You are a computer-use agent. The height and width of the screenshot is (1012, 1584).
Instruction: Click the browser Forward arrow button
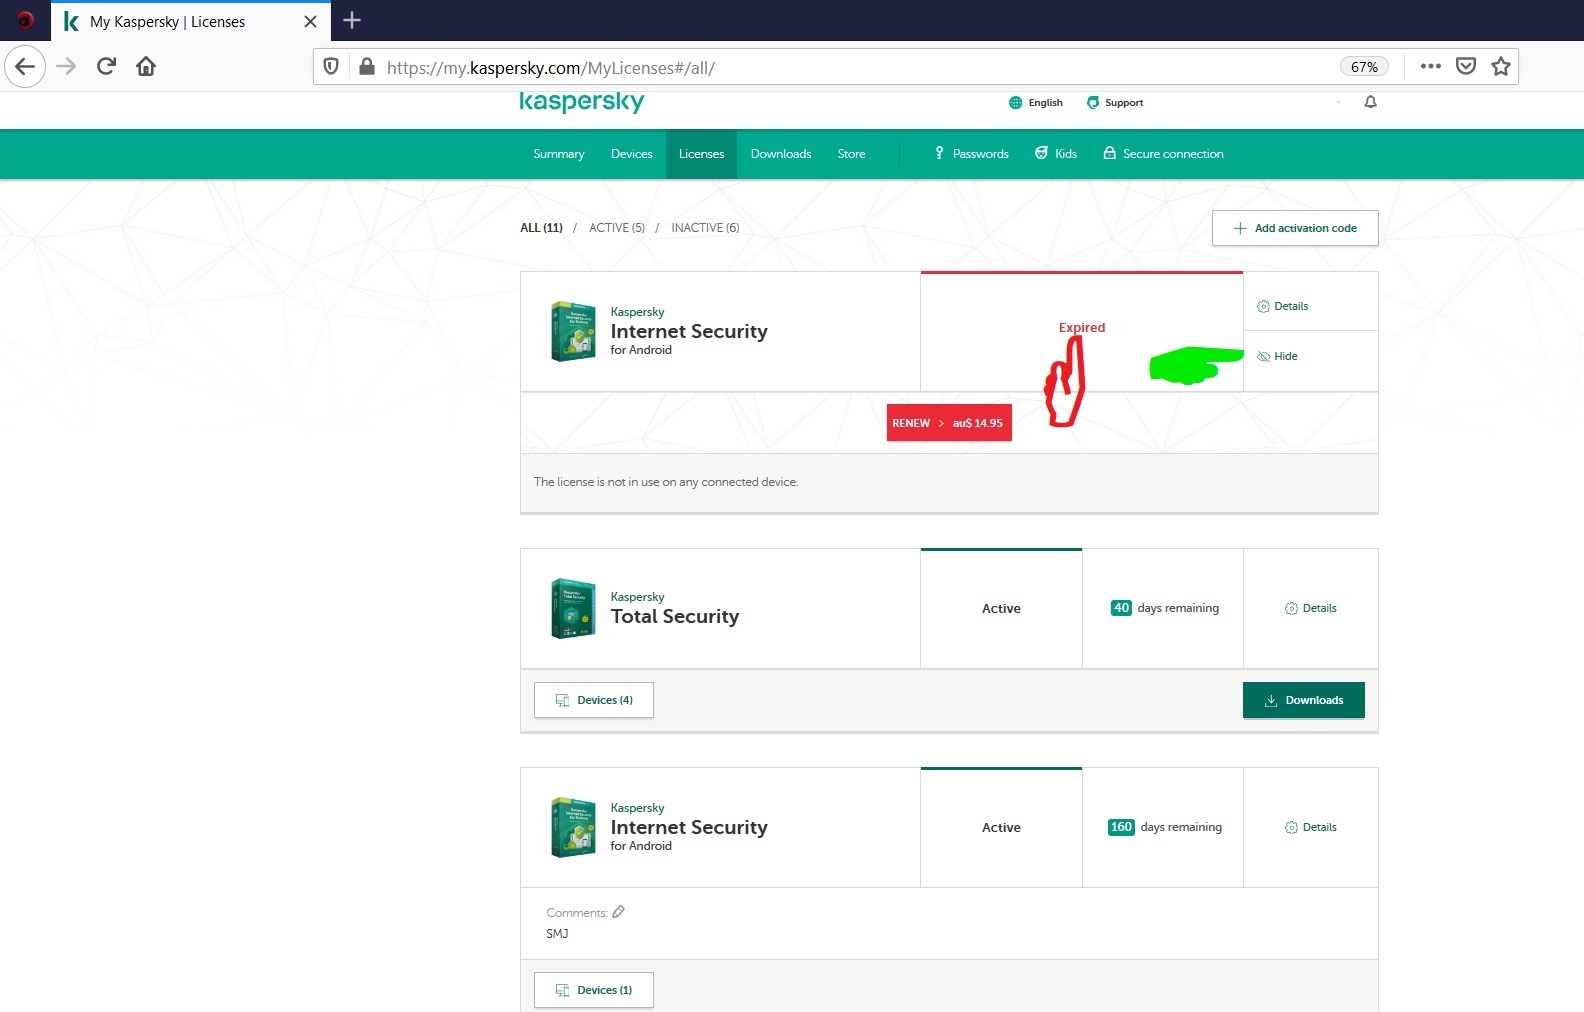point(66,67)
